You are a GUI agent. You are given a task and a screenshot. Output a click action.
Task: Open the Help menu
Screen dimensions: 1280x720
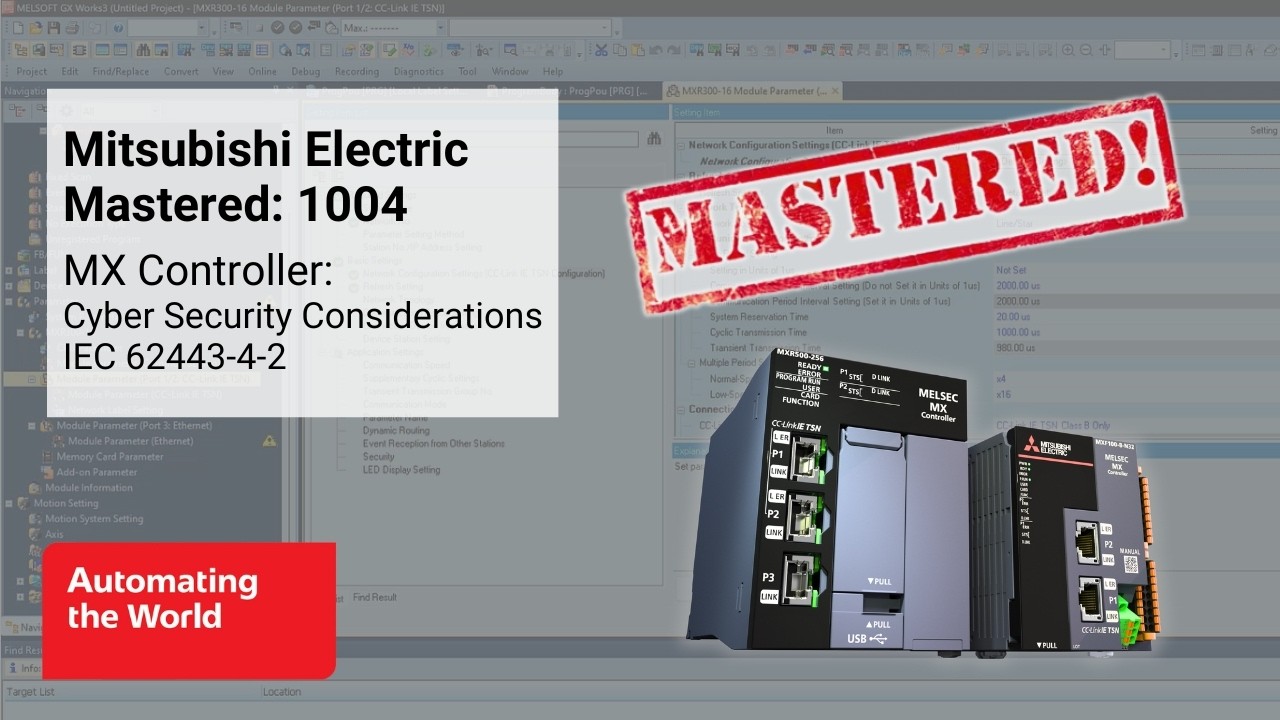(553, 71)
